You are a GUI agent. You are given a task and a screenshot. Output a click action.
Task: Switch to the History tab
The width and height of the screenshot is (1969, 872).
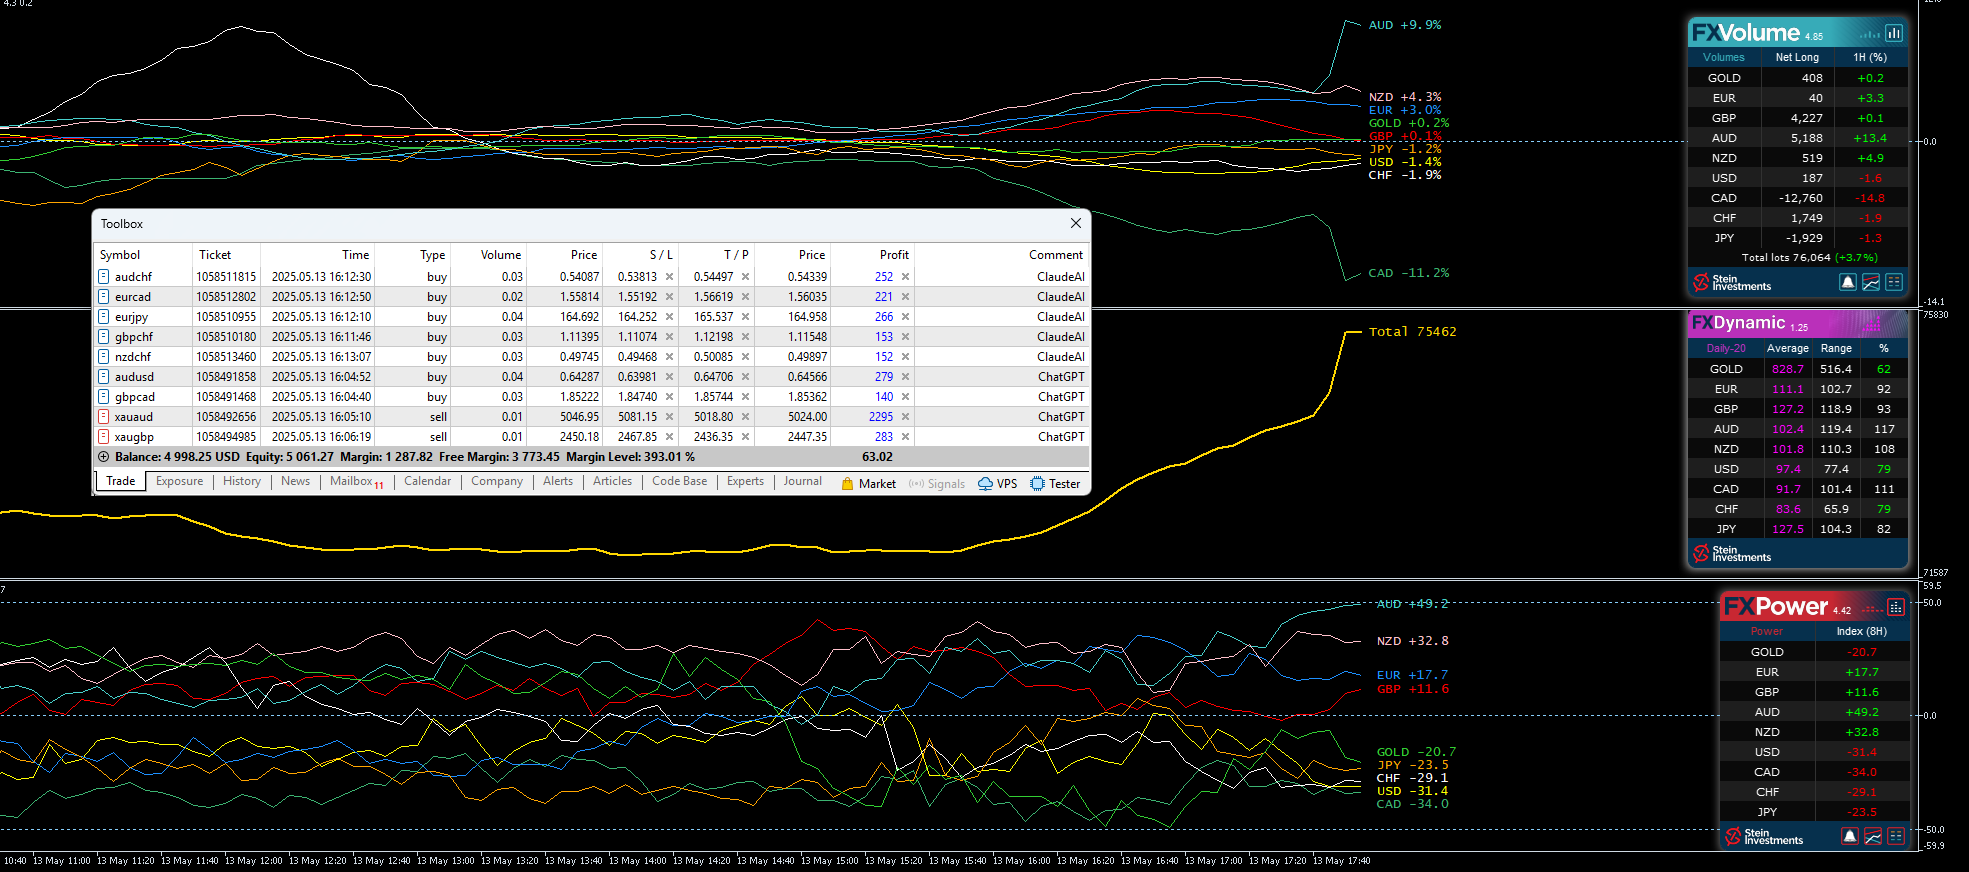pyautogui.click(x=241, y=481)
